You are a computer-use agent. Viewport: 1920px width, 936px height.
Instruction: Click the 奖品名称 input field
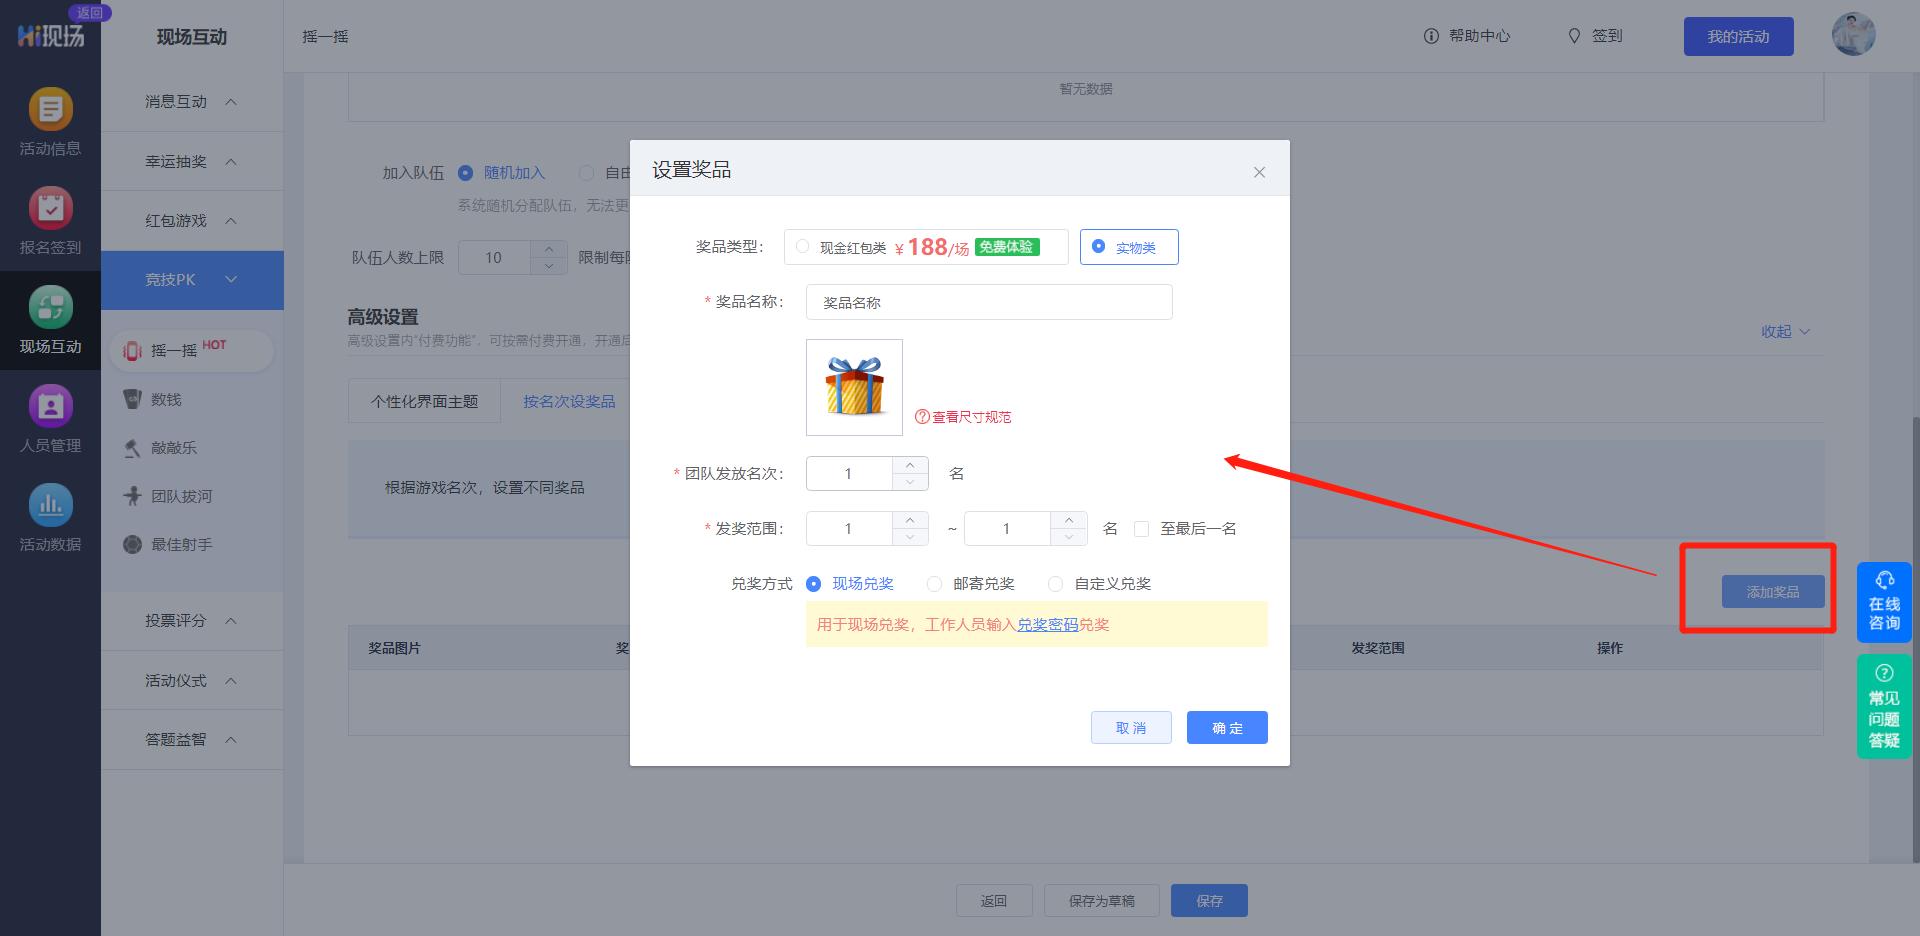pos(988,302)
